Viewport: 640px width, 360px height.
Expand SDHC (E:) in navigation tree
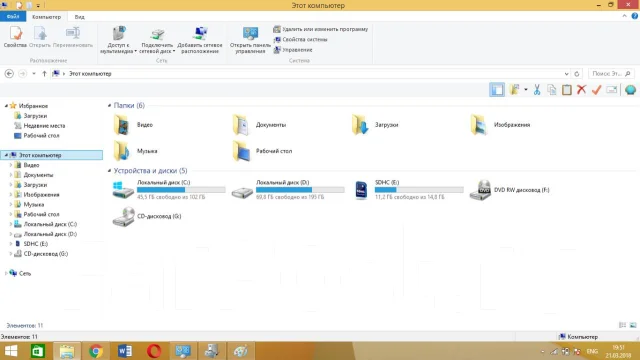click(x=11, y=244)
